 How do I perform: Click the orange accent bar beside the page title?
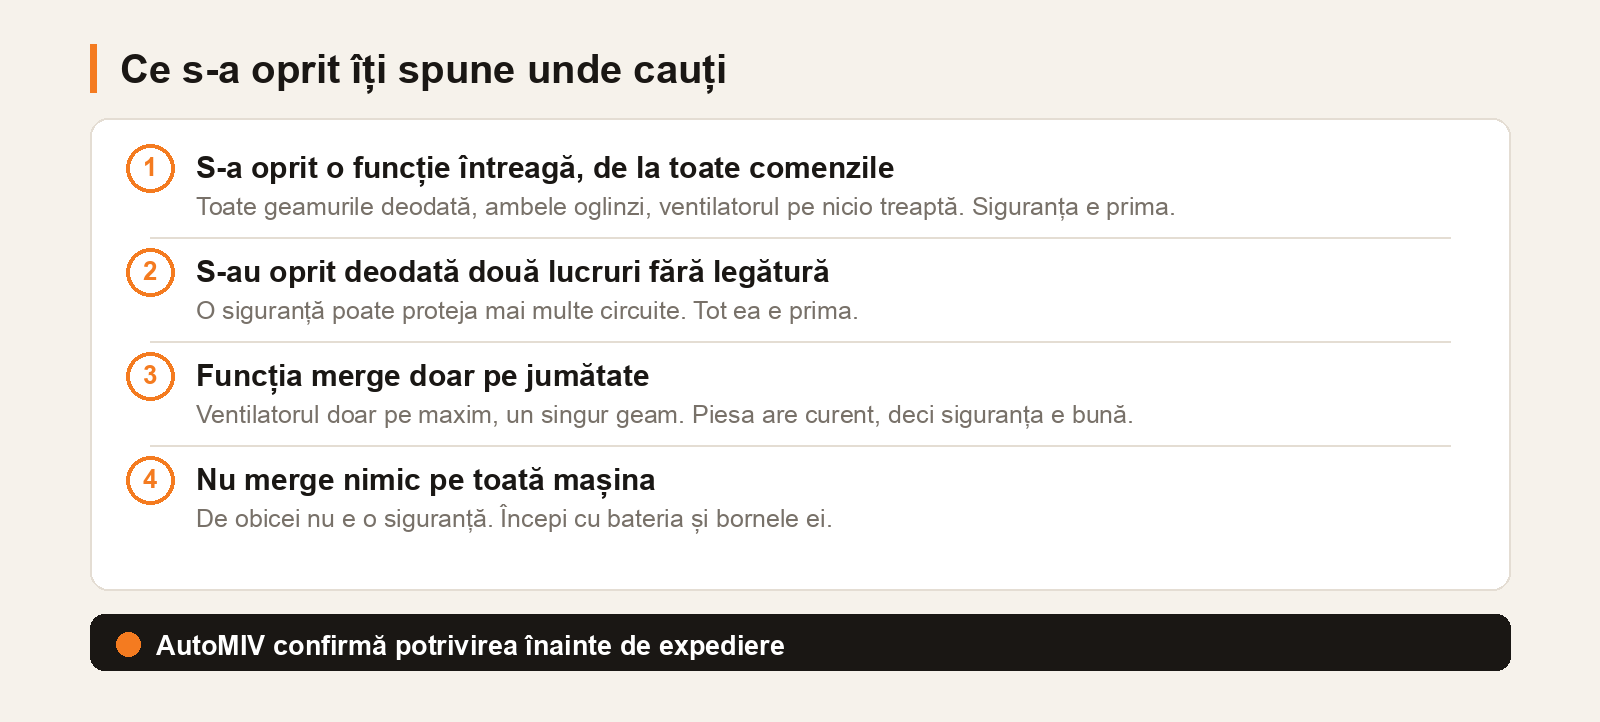click(93, 69)
